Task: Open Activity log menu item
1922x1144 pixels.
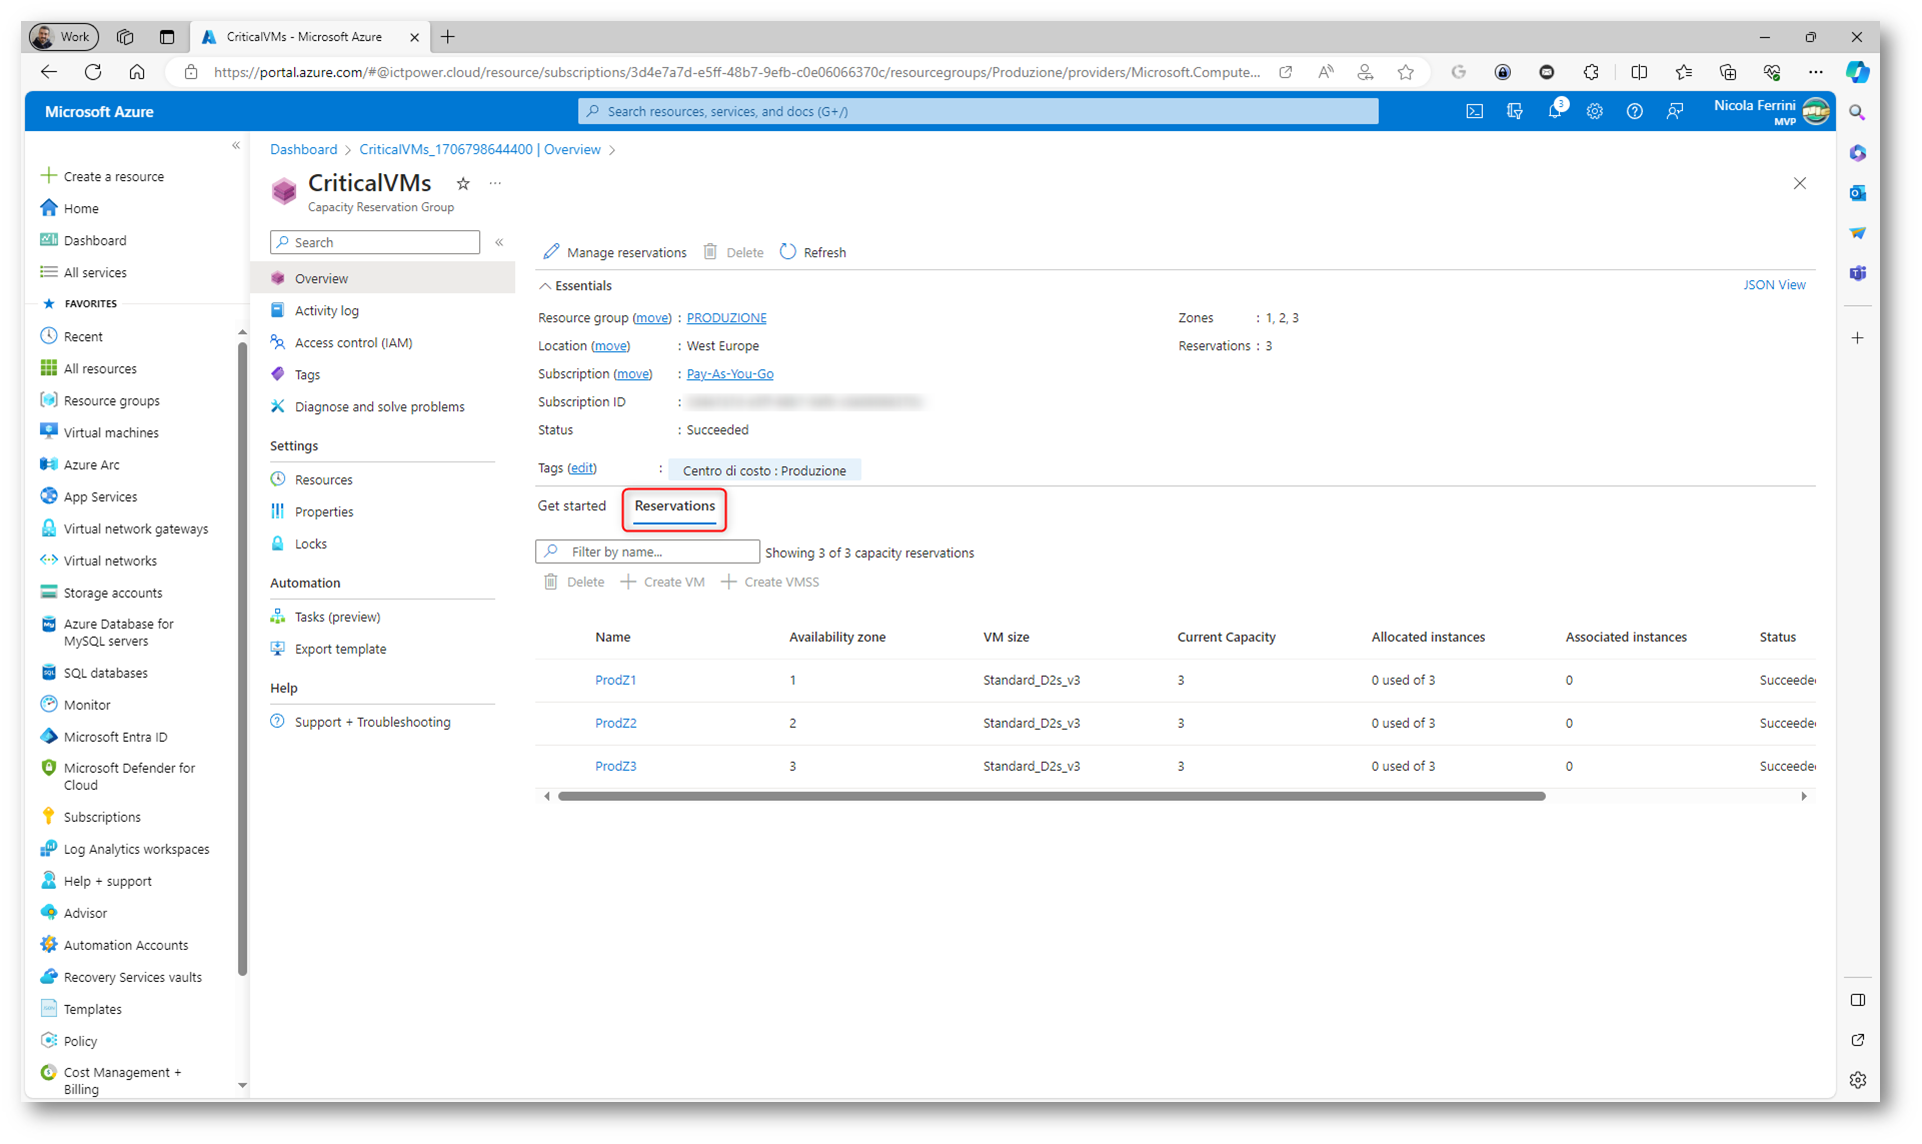Action: (x=326, y=311)
